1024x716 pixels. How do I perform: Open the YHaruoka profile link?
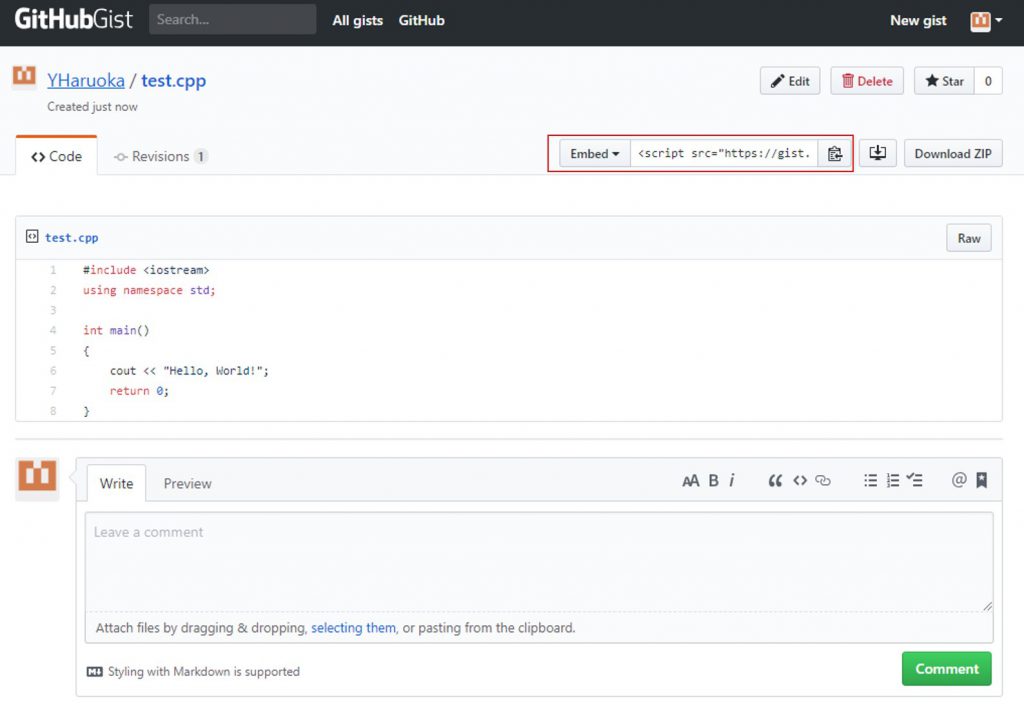[86, 81]
